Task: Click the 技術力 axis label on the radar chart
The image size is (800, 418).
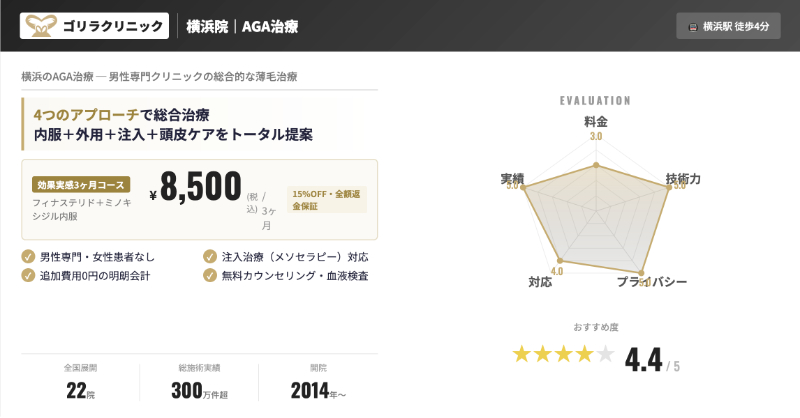Action: [x=683, y=179]
